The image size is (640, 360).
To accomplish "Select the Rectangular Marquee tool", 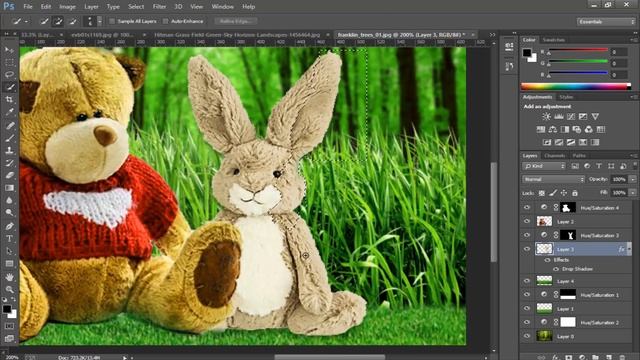I will point(9,62).
